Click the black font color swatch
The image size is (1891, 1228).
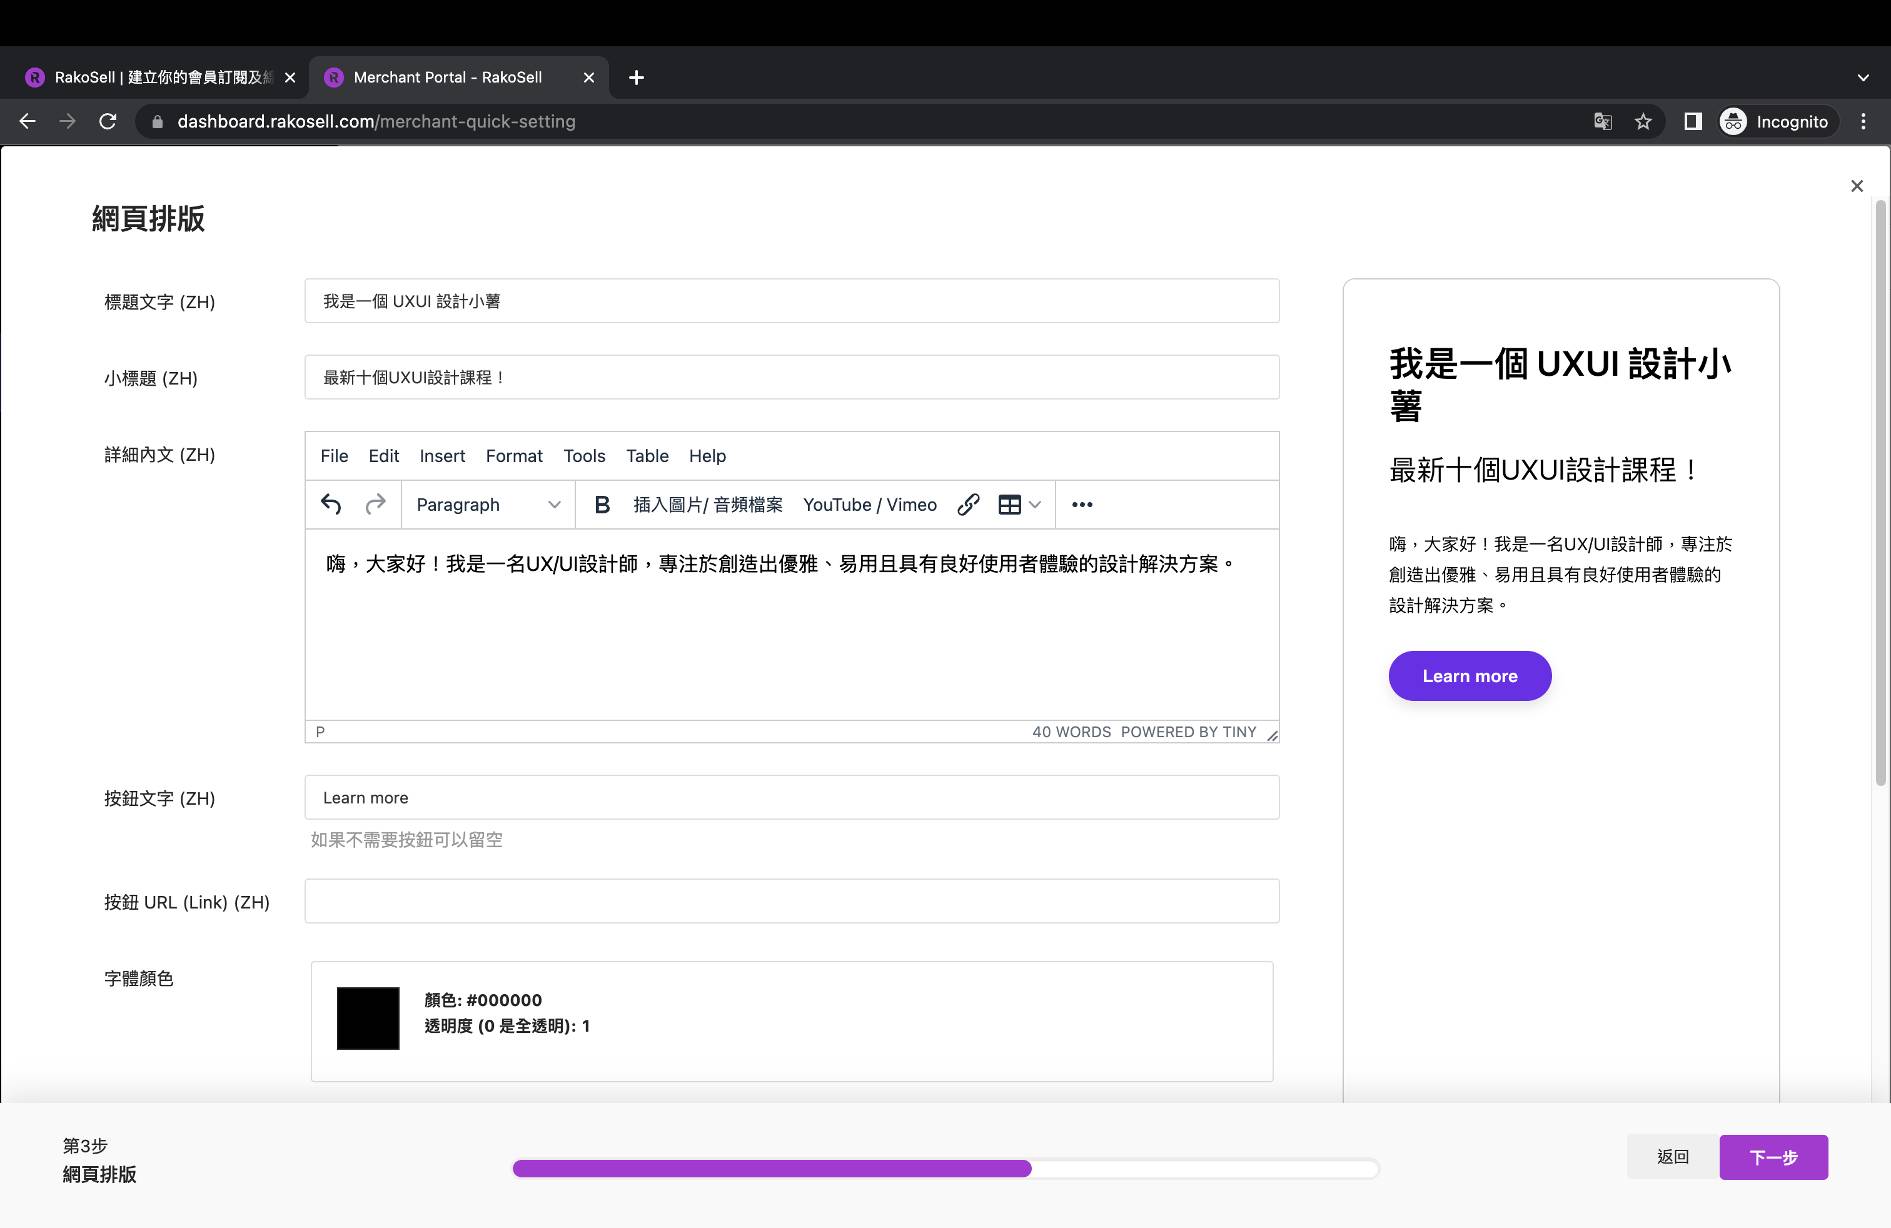click(368, 1018)
